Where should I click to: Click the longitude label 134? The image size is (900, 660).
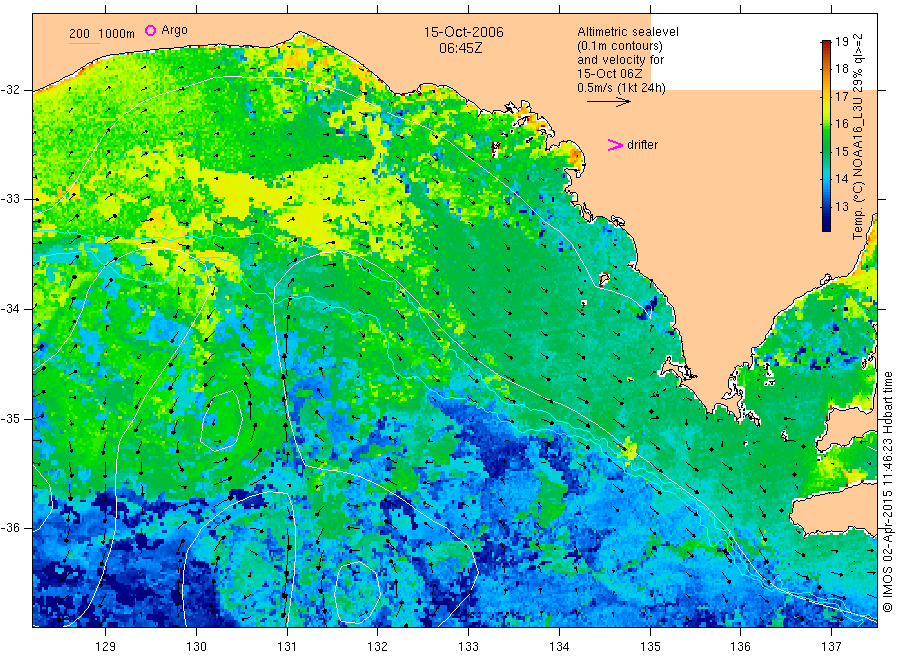(559, 647)
